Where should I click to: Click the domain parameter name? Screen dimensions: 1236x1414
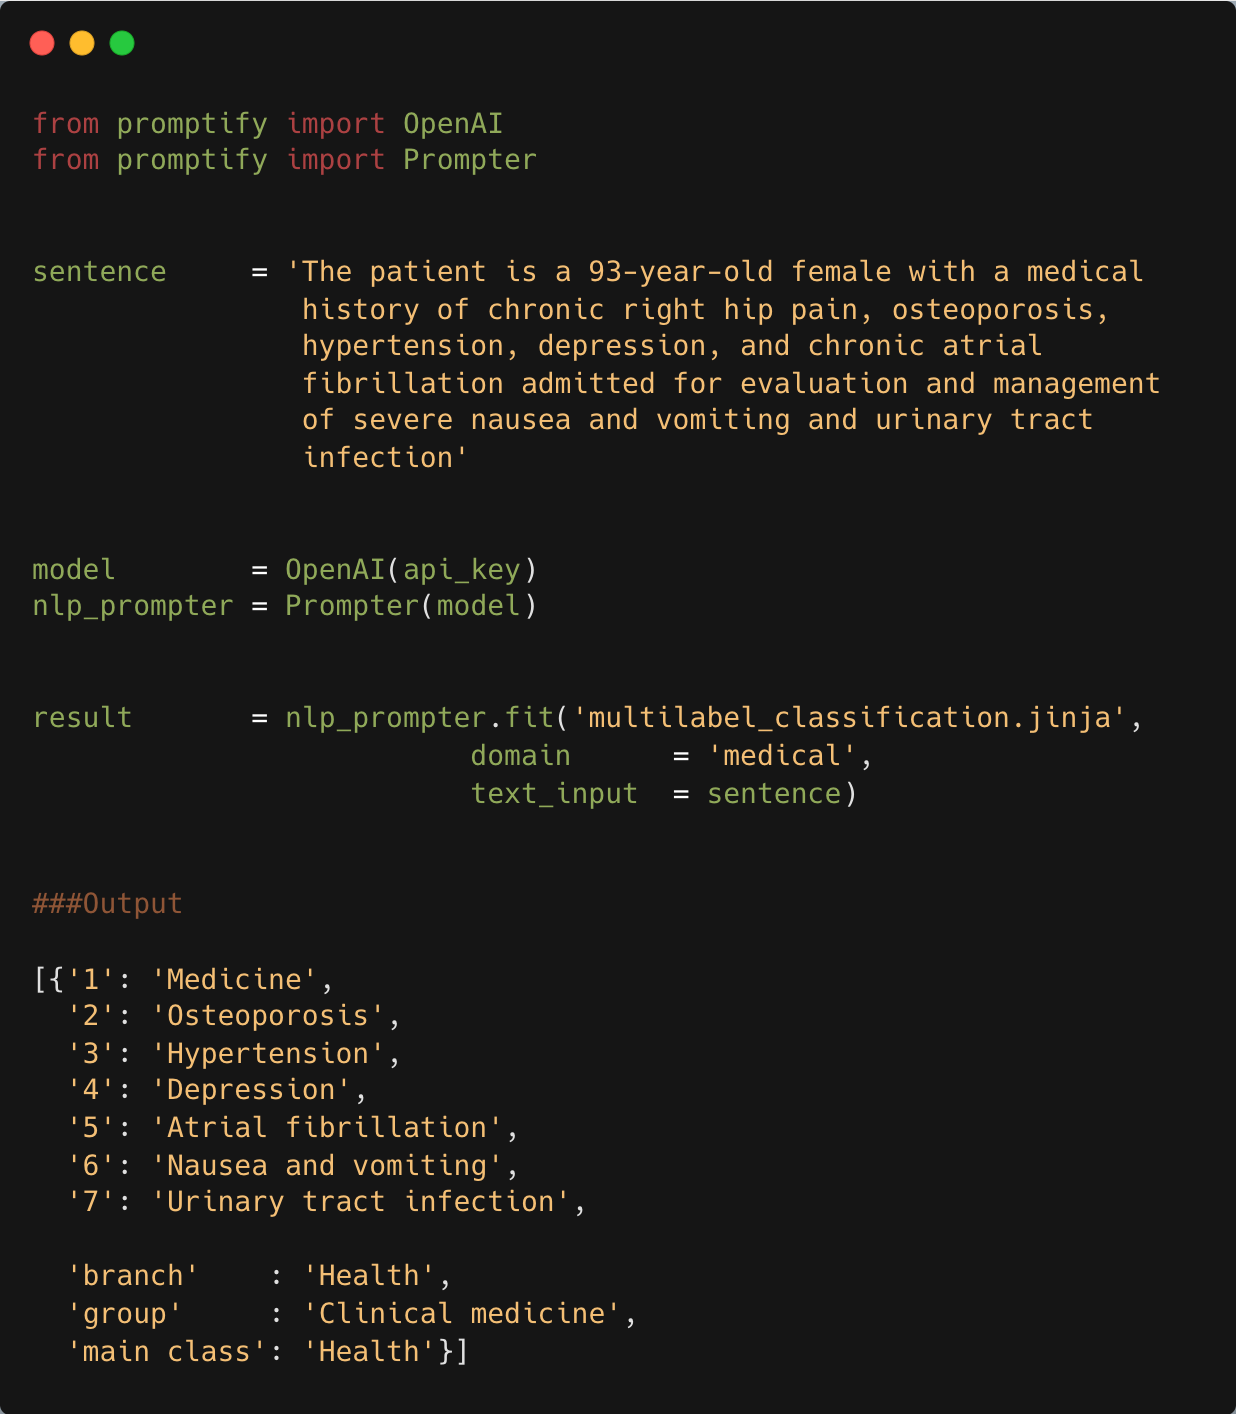[520, 756]
